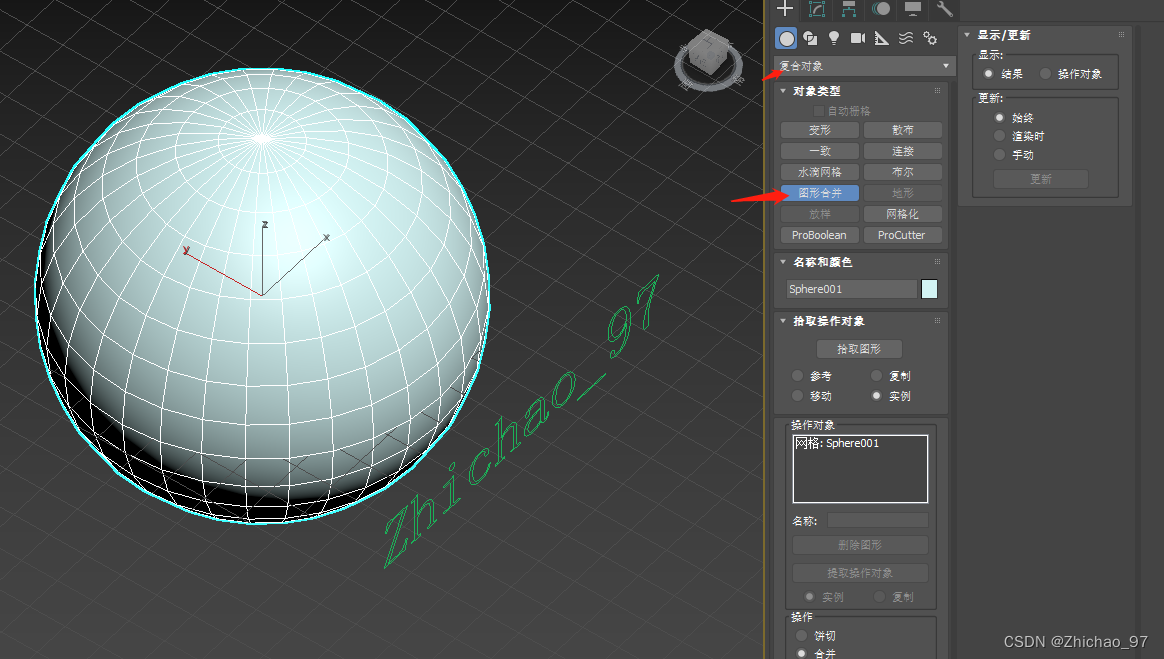Click the 网格化 button
Image resolution: width=1164 pixels, height=659 pixels.
903,214
